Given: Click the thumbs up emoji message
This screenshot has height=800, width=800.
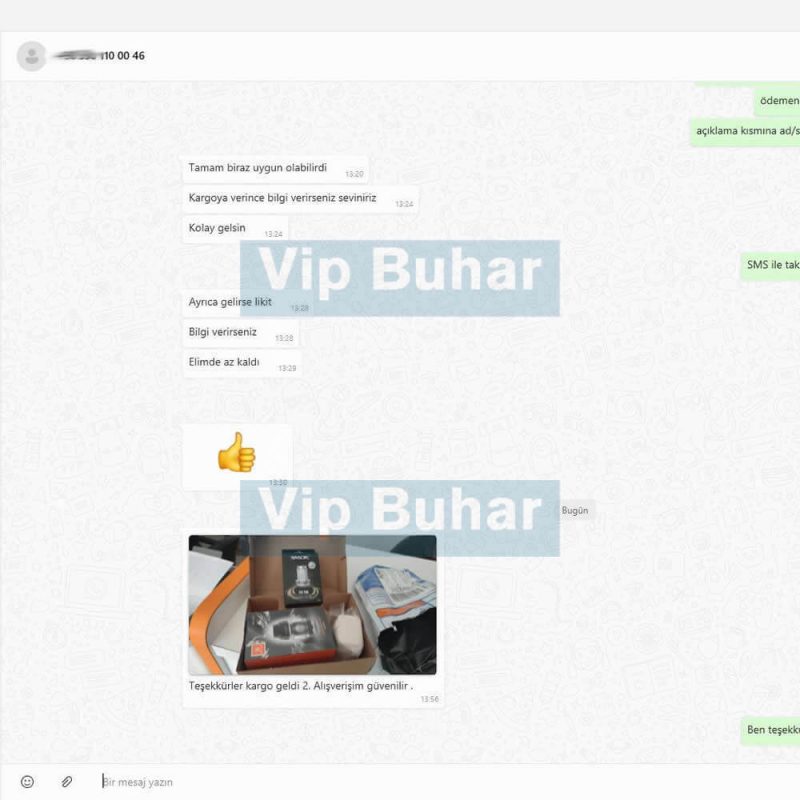Looking at the screenshot, I should (x=237, y=457).
